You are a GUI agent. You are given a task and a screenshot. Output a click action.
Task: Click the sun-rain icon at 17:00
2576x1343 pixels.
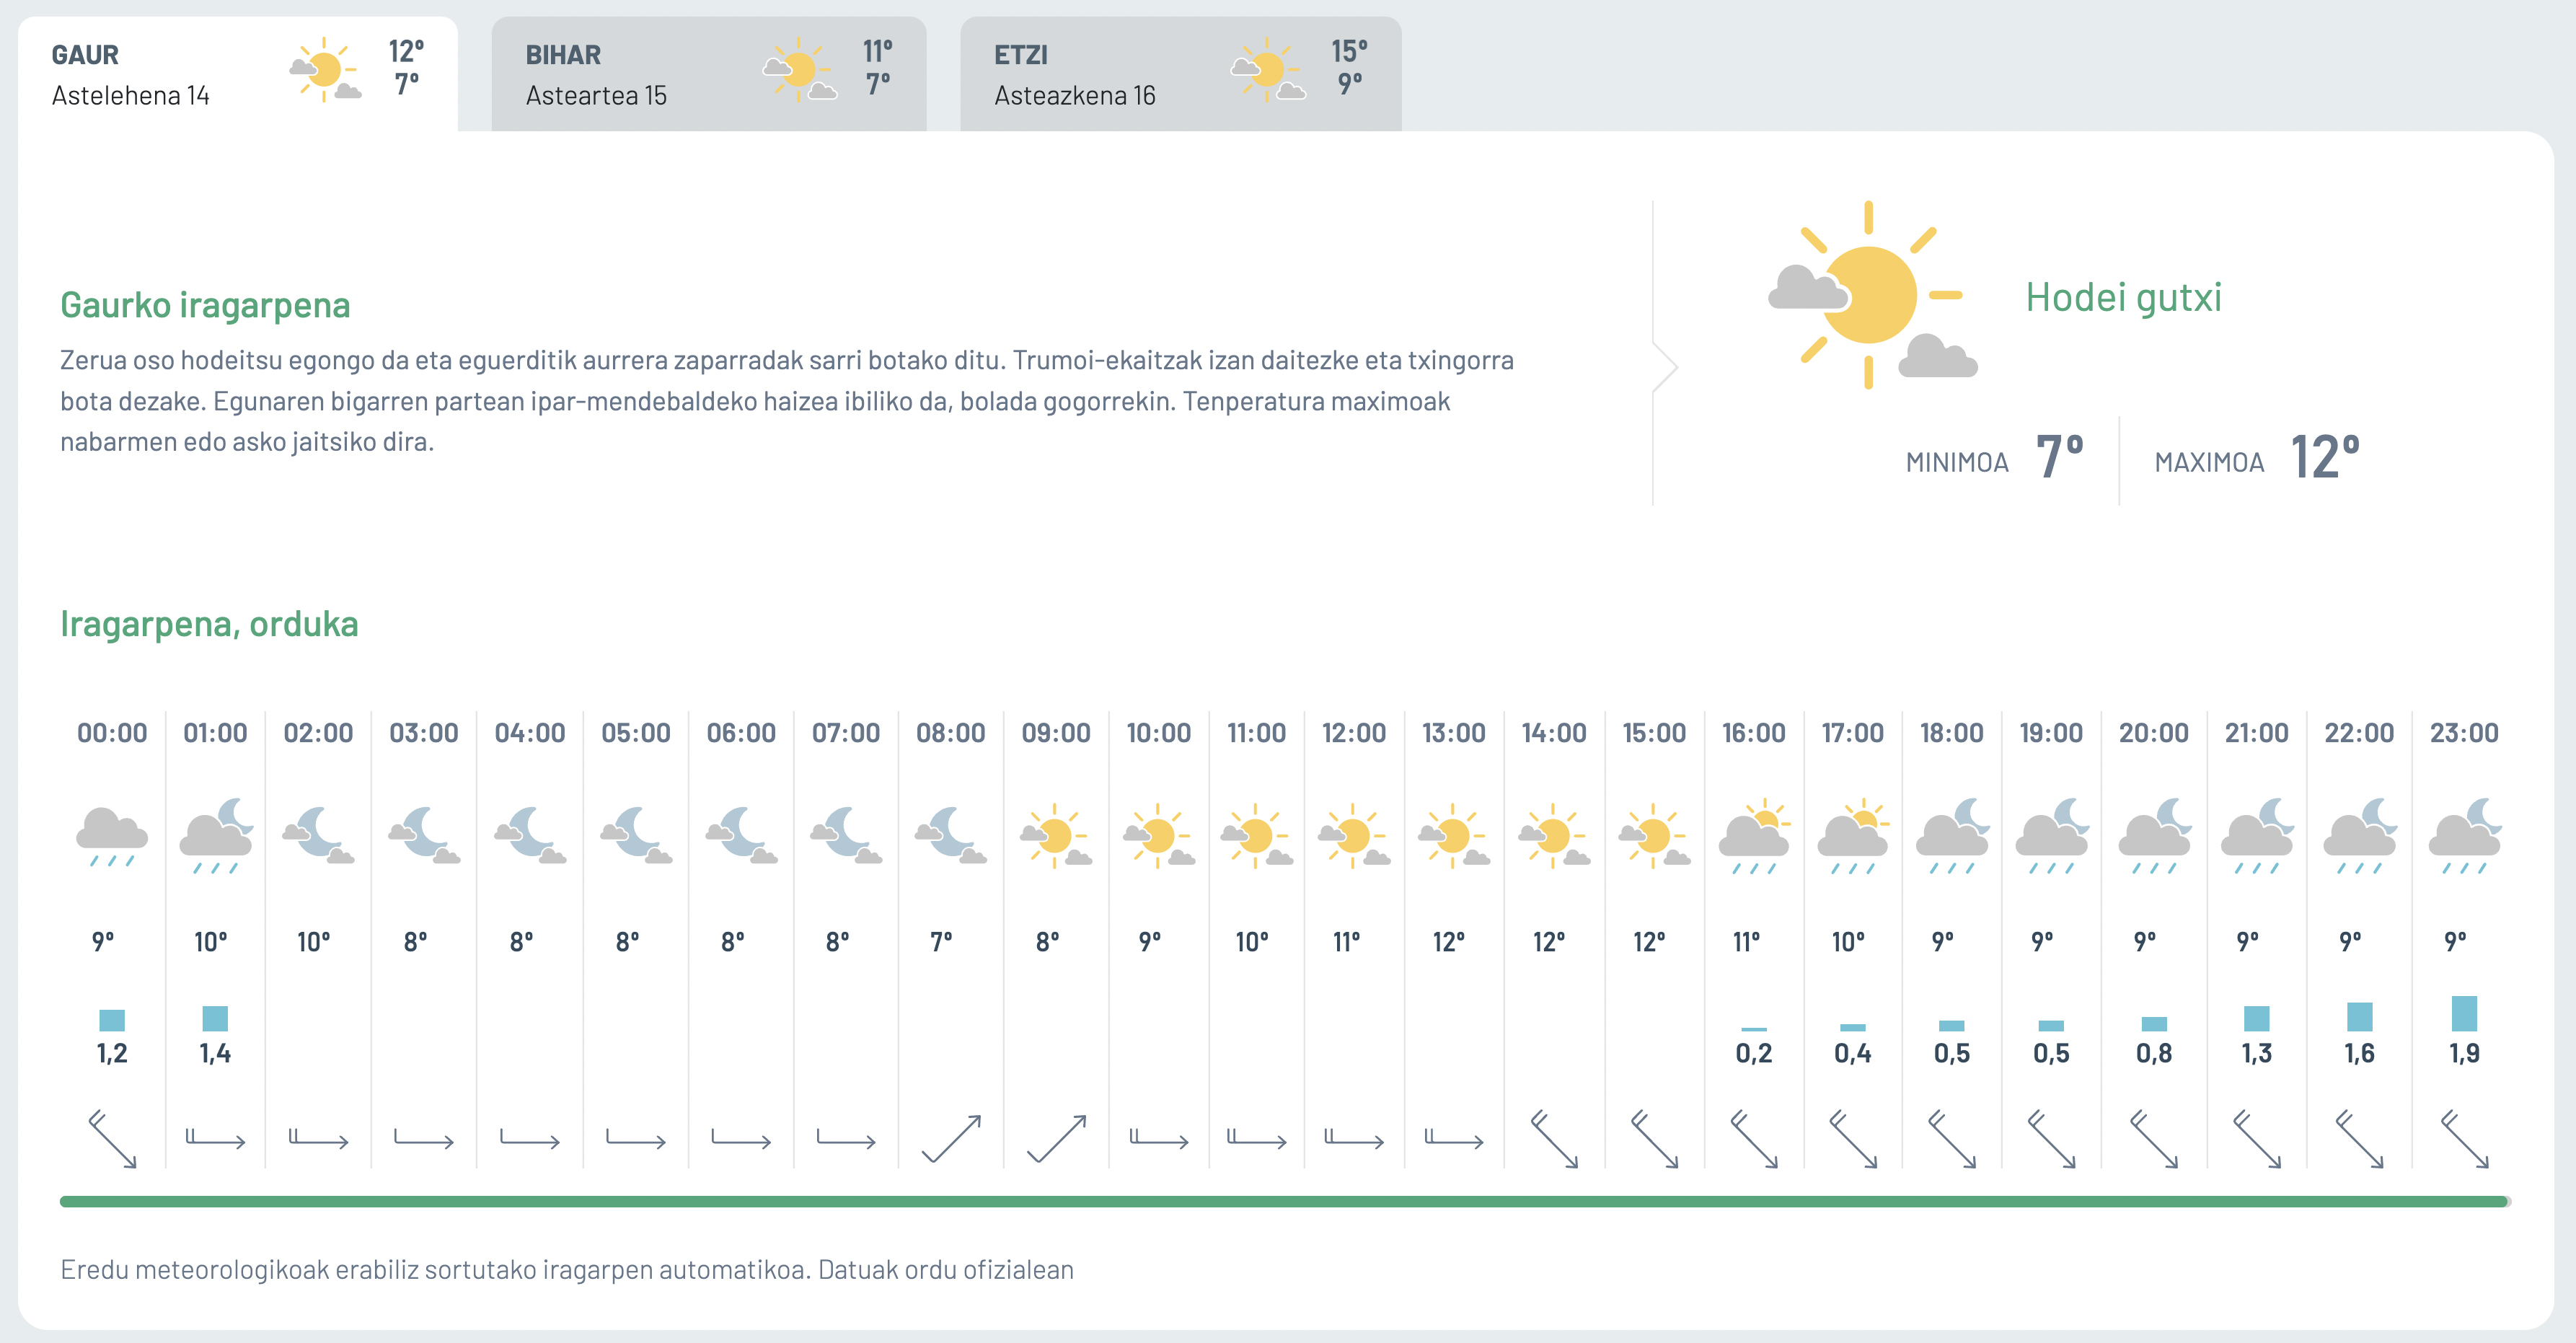tap(1853, 836)
